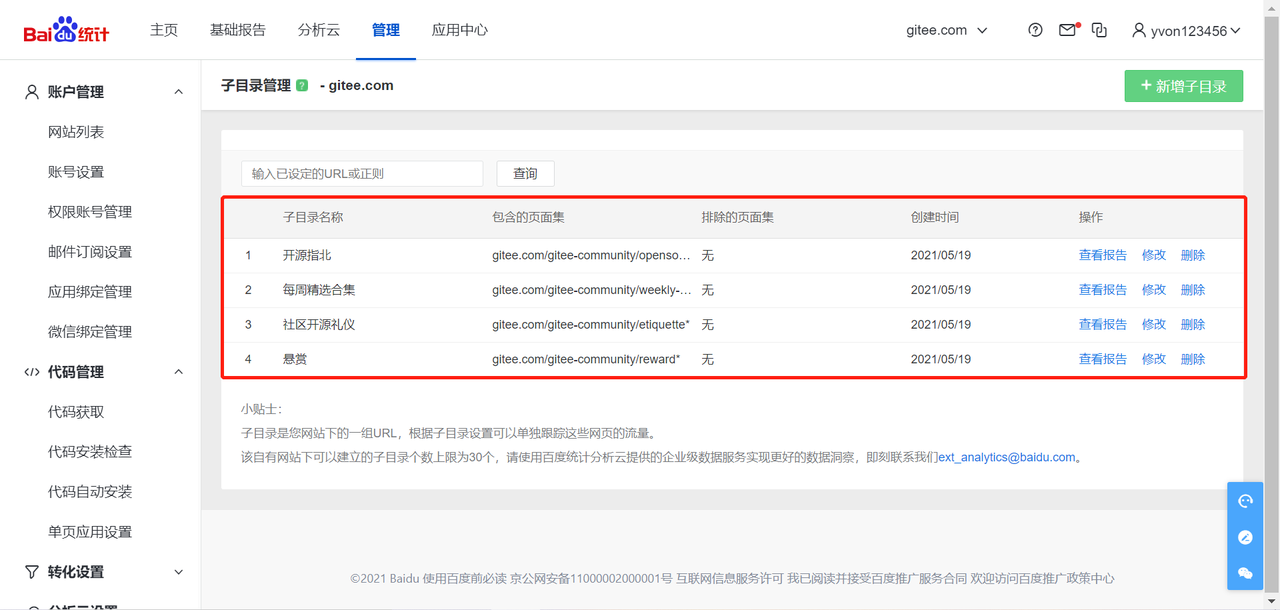Click the page vertical scrollbar

(x=1271, y=305)
